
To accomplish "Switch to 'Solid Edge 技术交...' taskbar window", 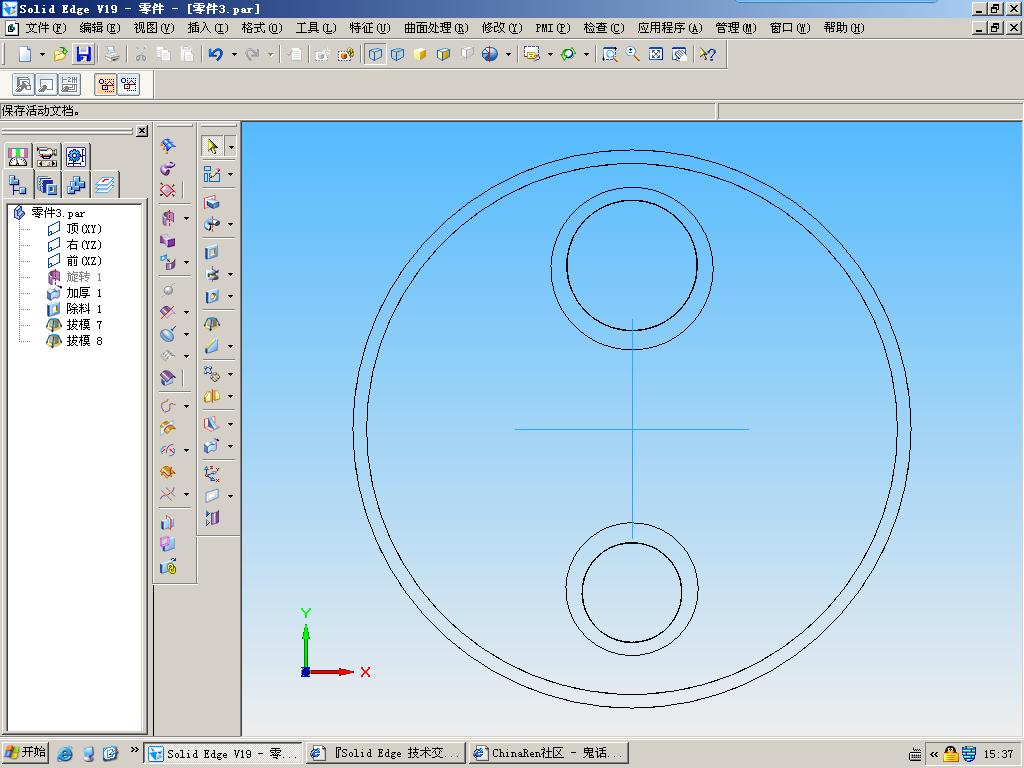I will pos(387,753).
